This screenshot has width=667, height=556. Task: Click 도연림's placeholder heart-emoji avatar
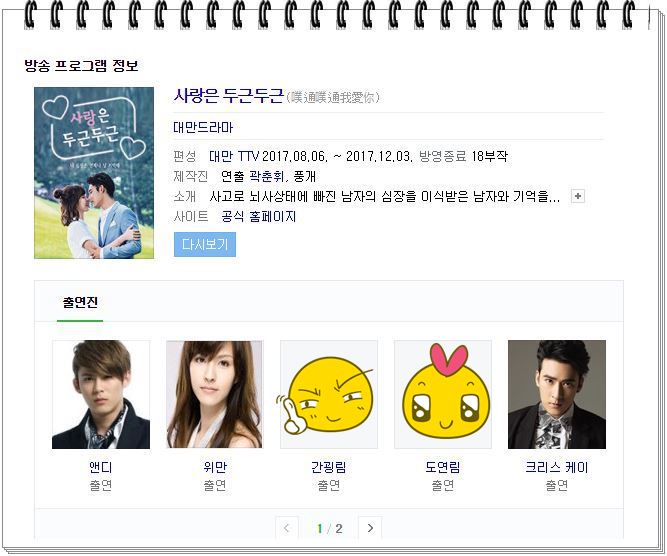coord(443,394)
